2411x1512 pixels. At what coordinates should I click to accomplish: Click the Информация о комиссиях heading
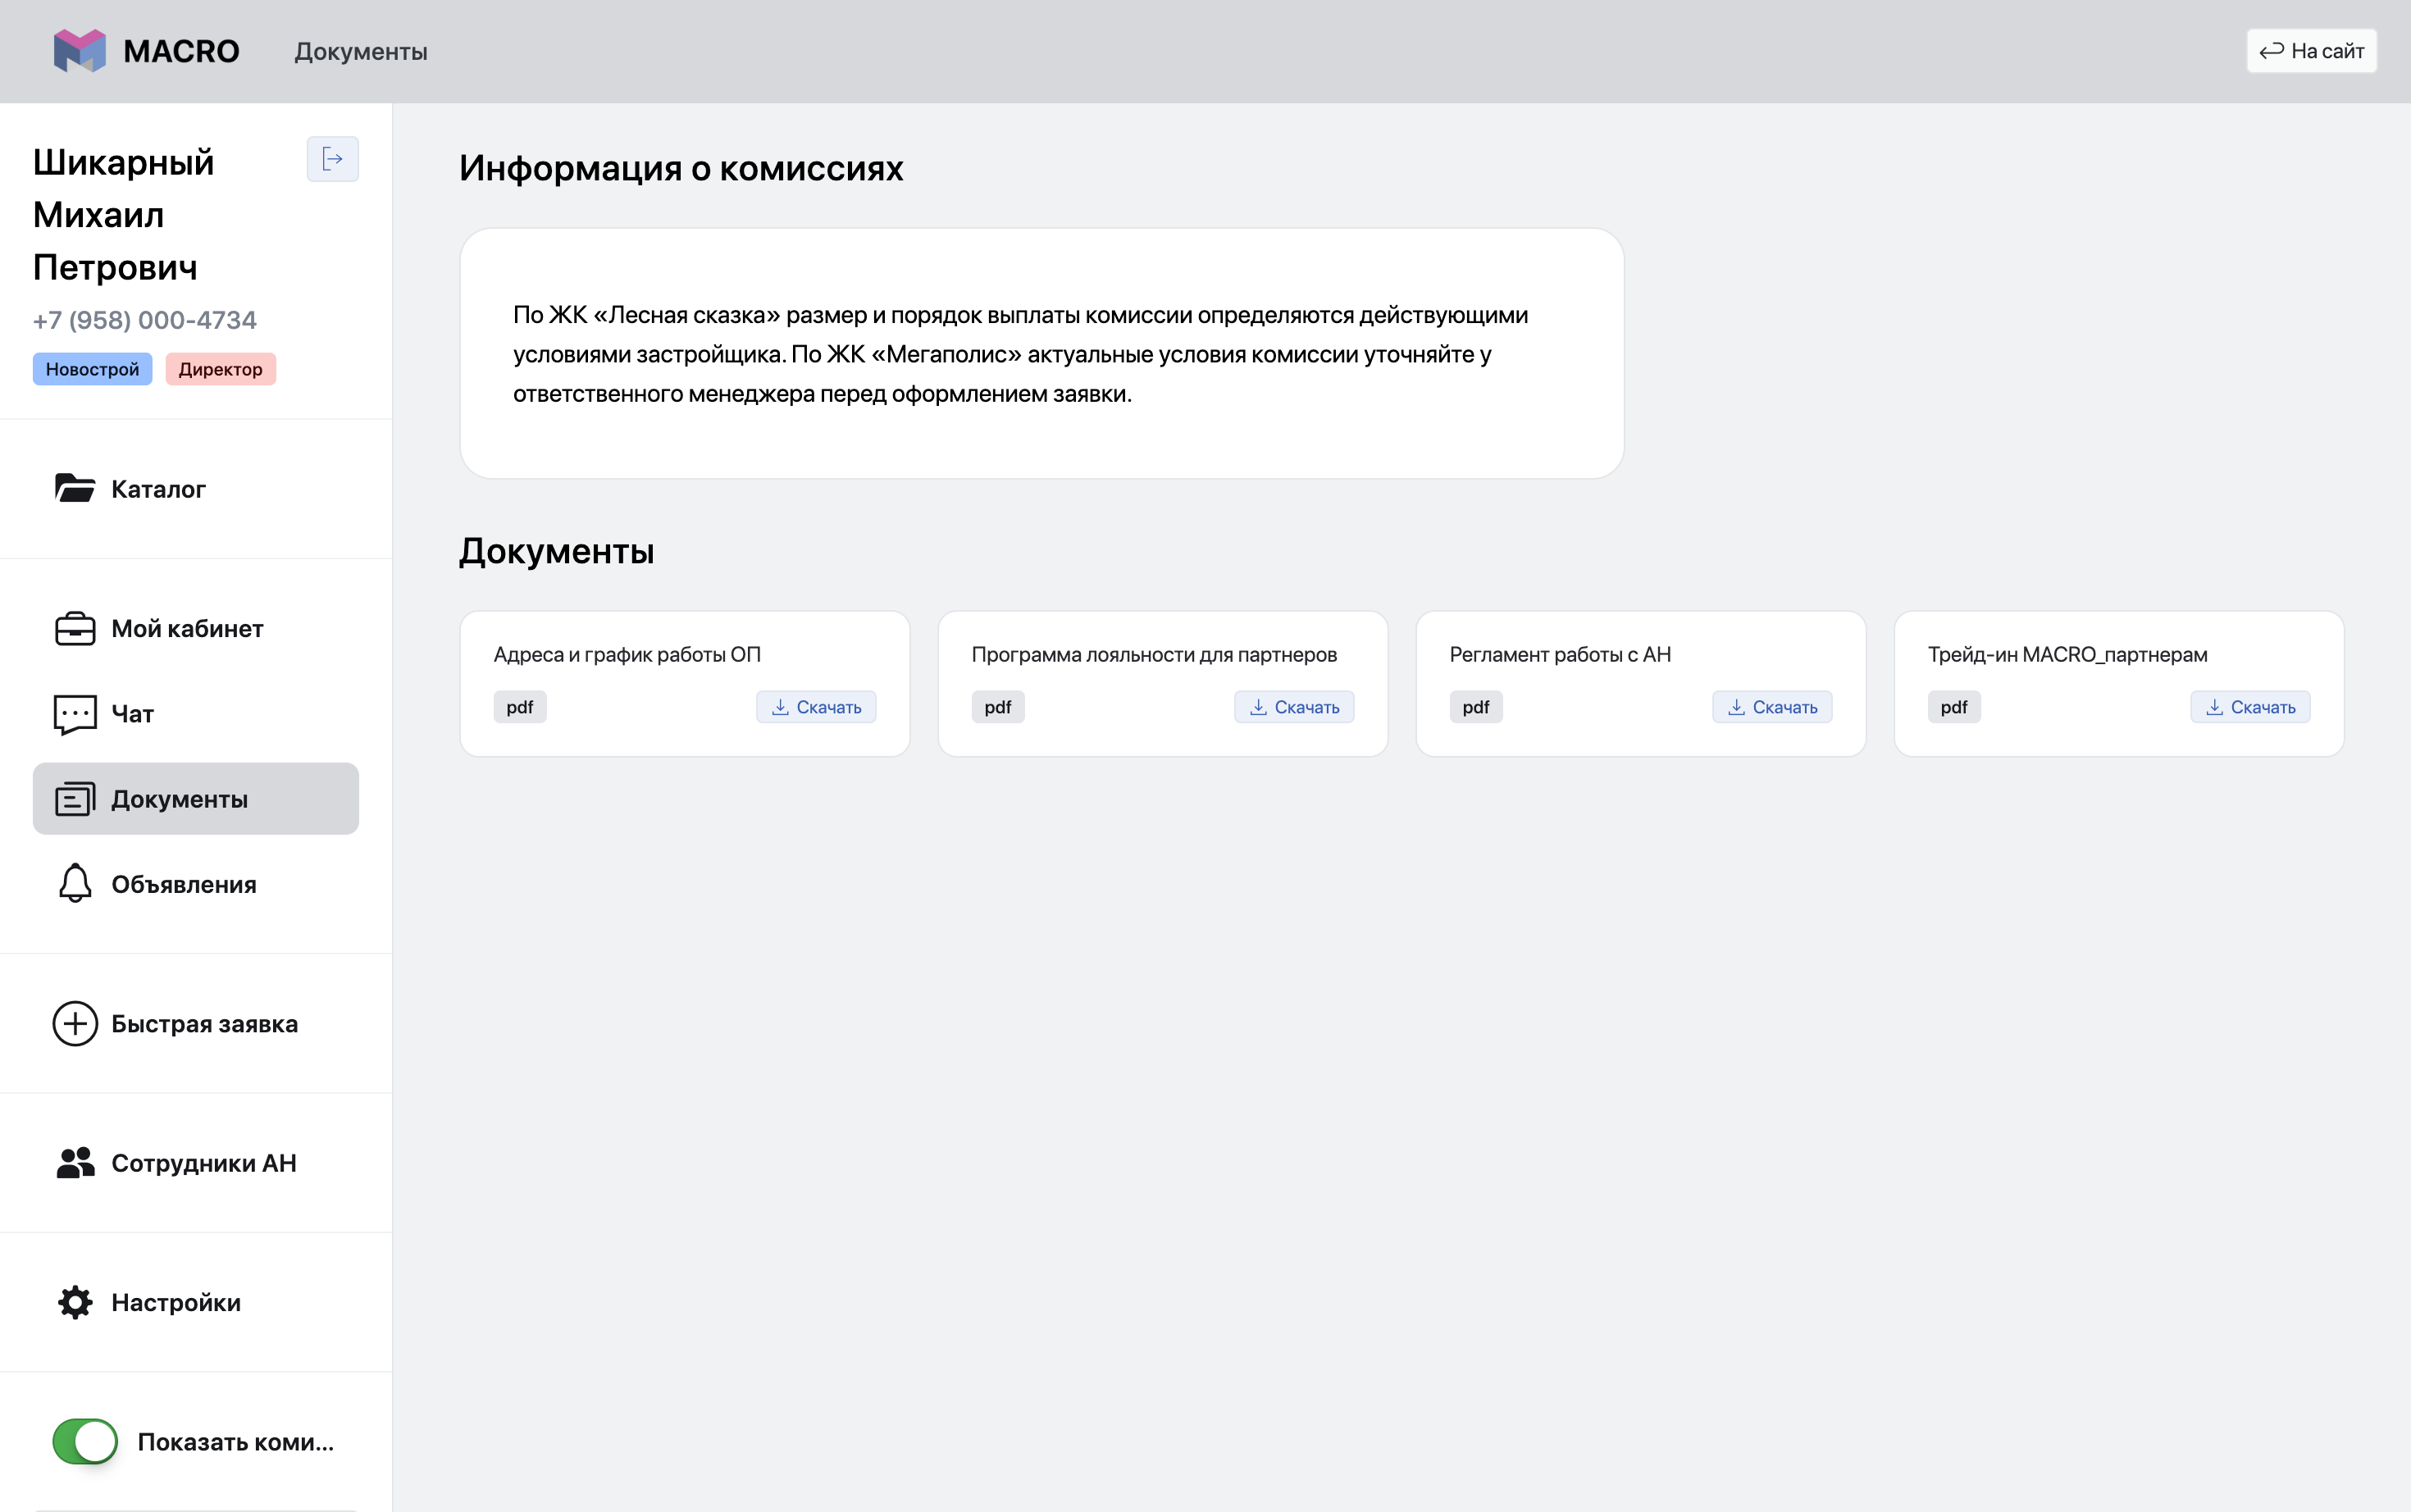click(681, 168)
